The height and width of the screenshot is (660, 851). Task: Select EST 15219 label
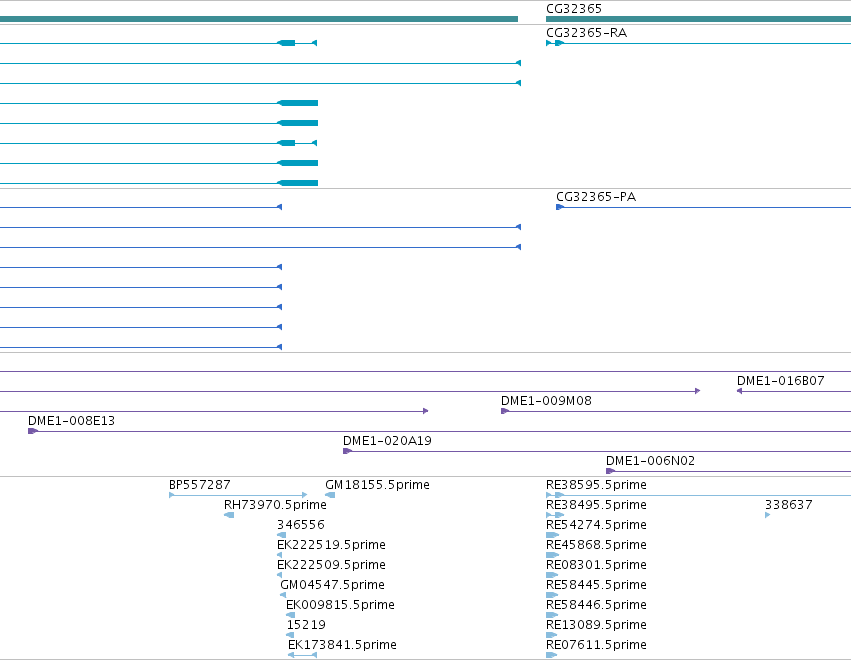point(306,625)
